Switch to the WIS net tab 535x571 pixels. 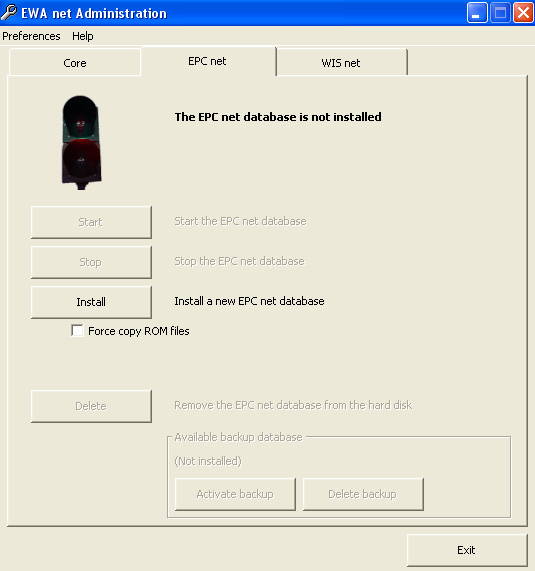341,63
